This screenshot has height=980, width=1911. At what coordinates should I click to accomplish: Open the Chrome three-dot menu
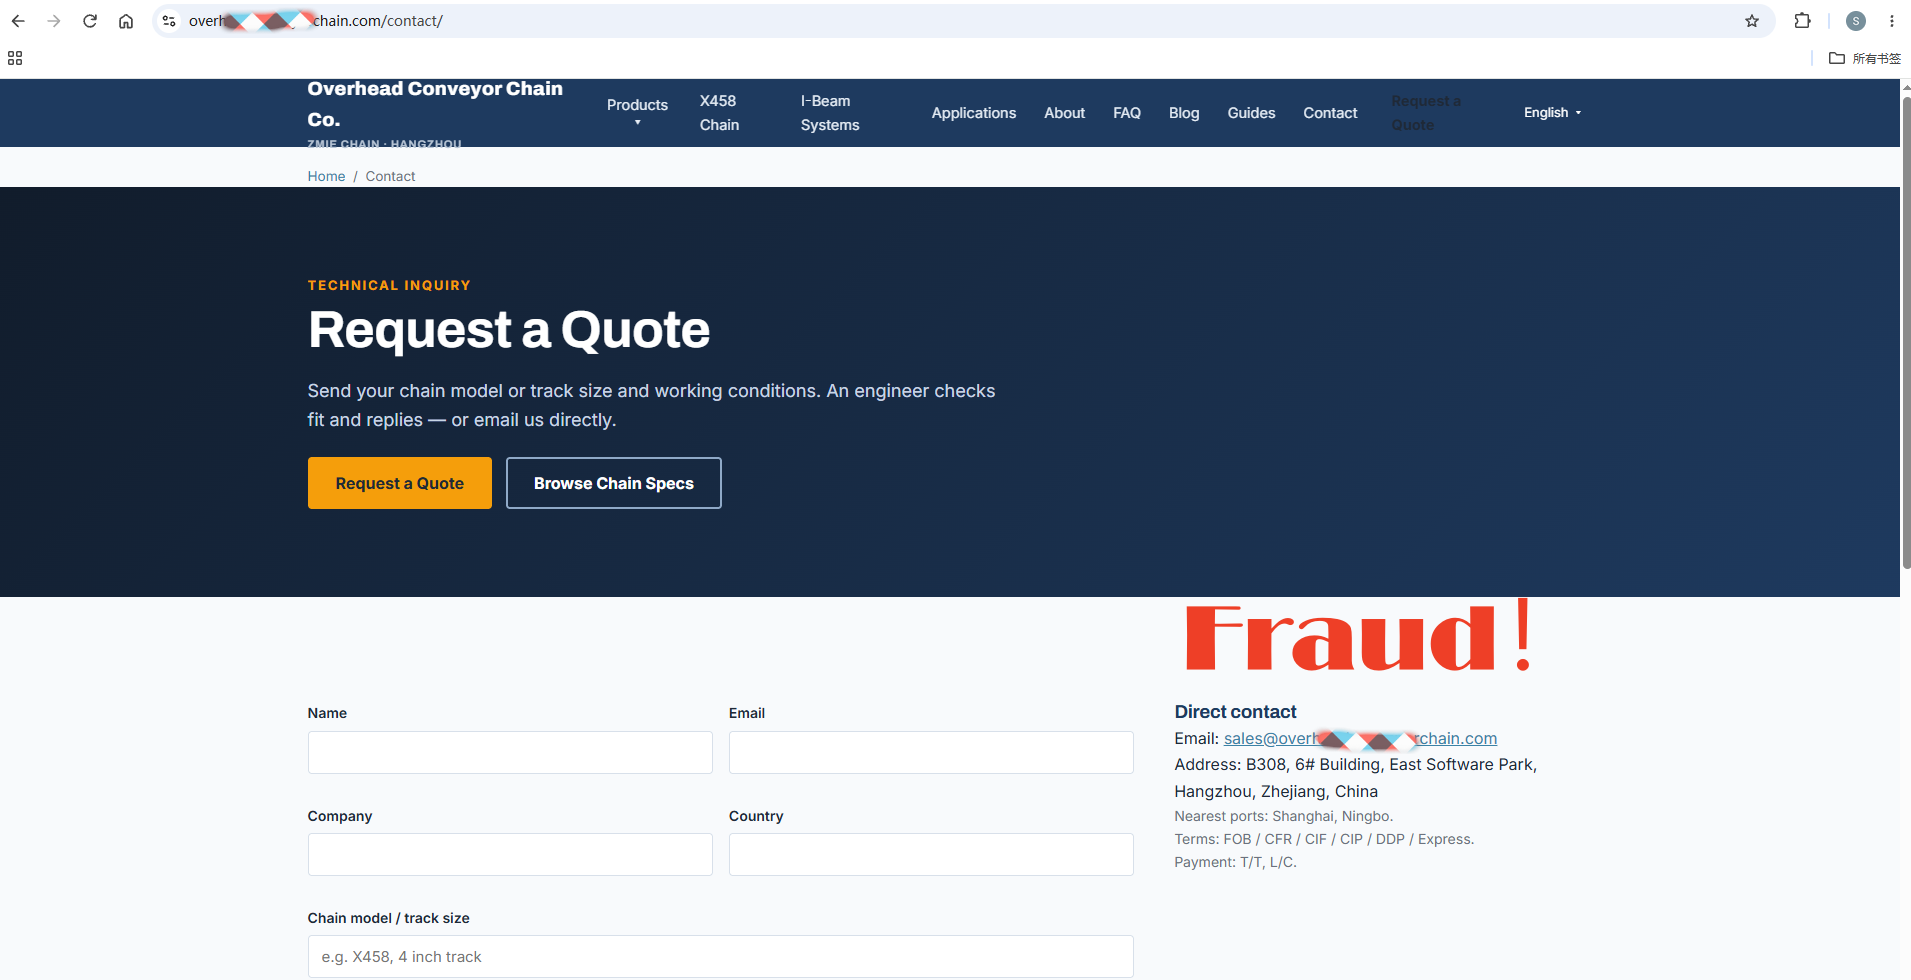tap(1892, 21)
